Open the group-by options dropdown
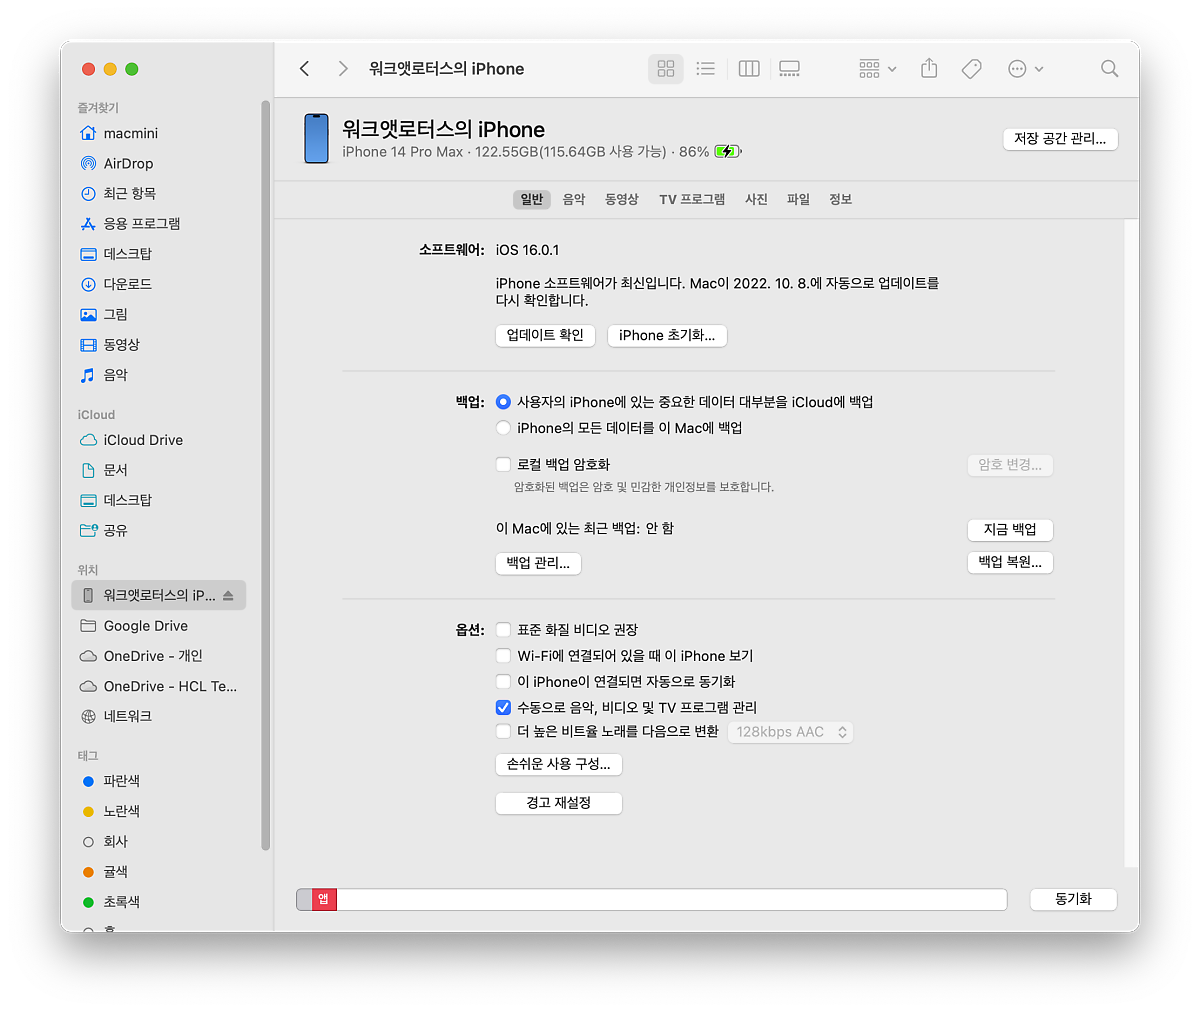The image size is (1200, 1012). tap(878, 68)
